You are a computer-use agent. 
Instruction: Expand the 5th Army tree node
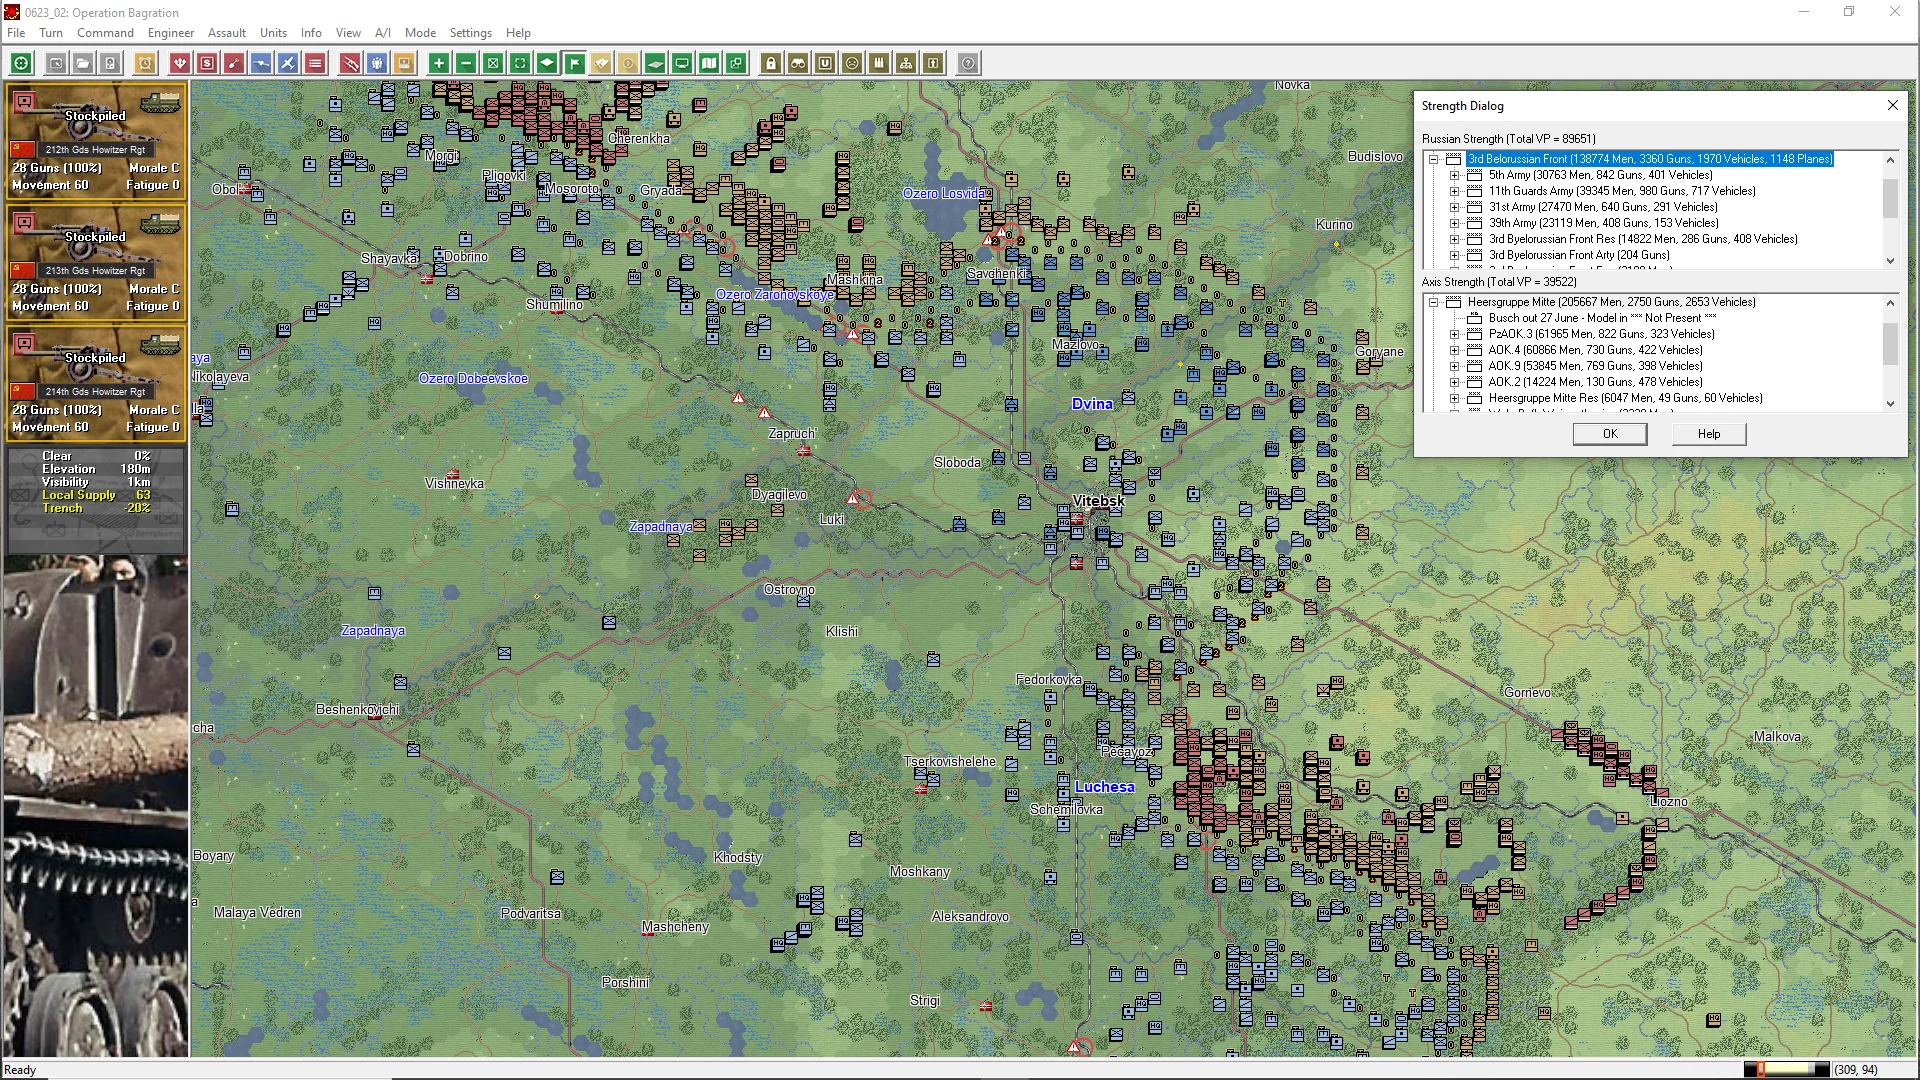(1455, 175)
